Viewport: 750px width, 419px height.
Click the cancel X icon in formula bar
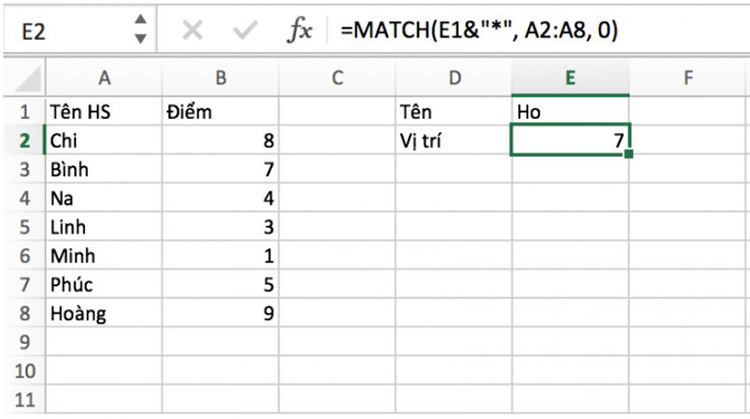click(192, 31)
